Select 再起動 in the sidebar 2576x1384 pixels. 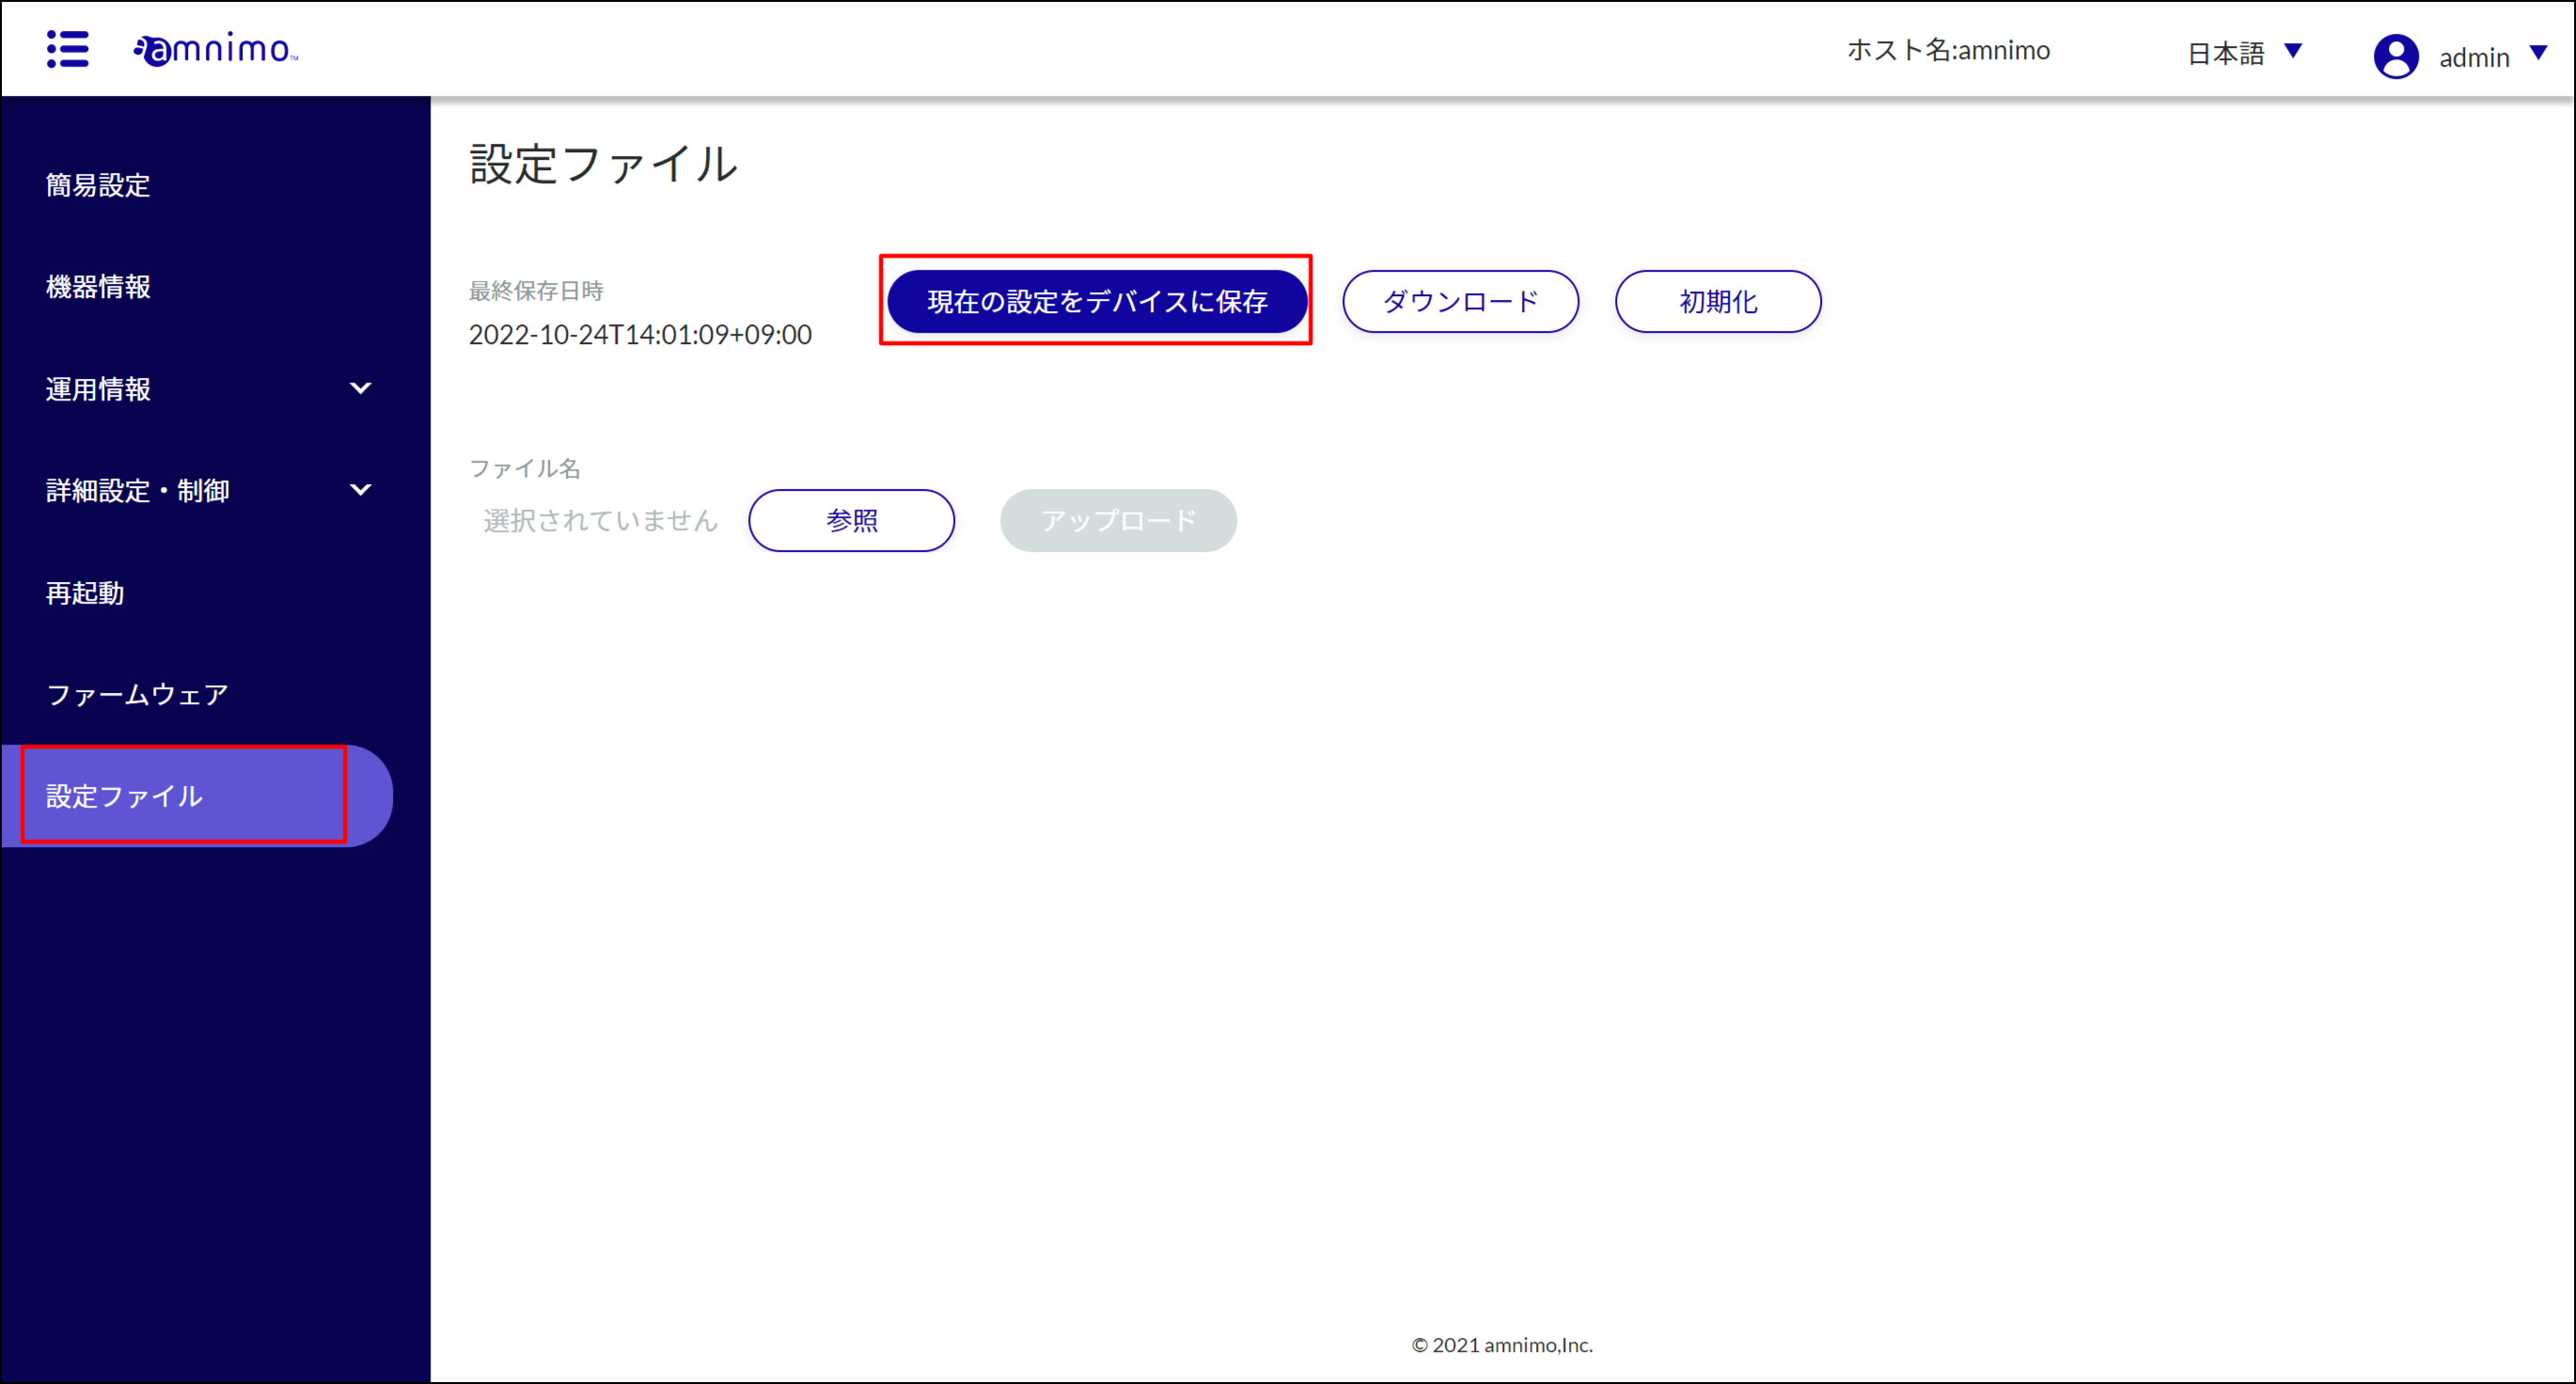click(85, 593)
